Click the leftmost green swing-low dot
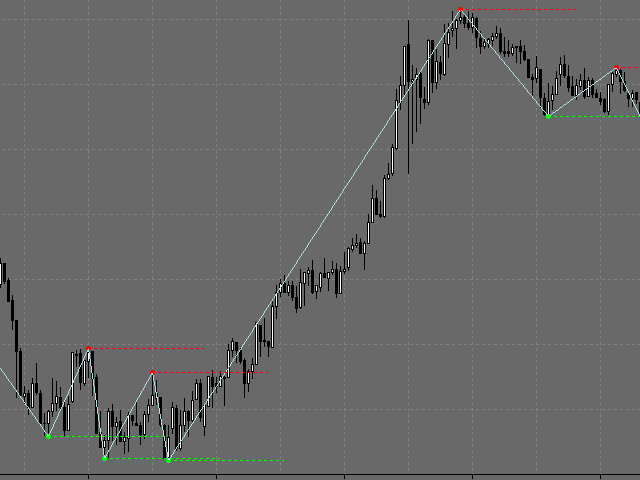Screen dimensions: 640x480 [48, 437]
